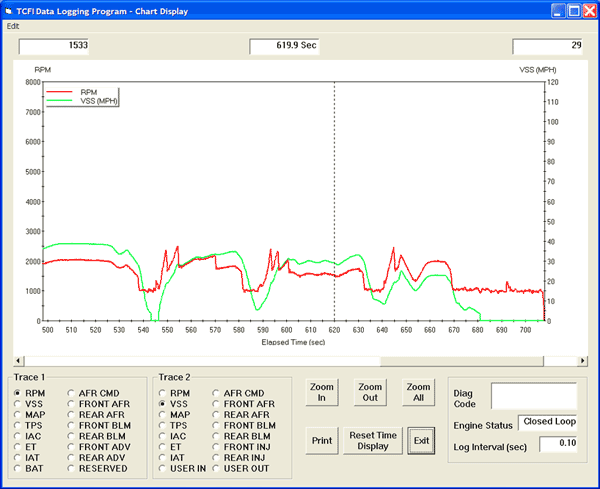Click Reset Time Display button

[x=371, y=440]
